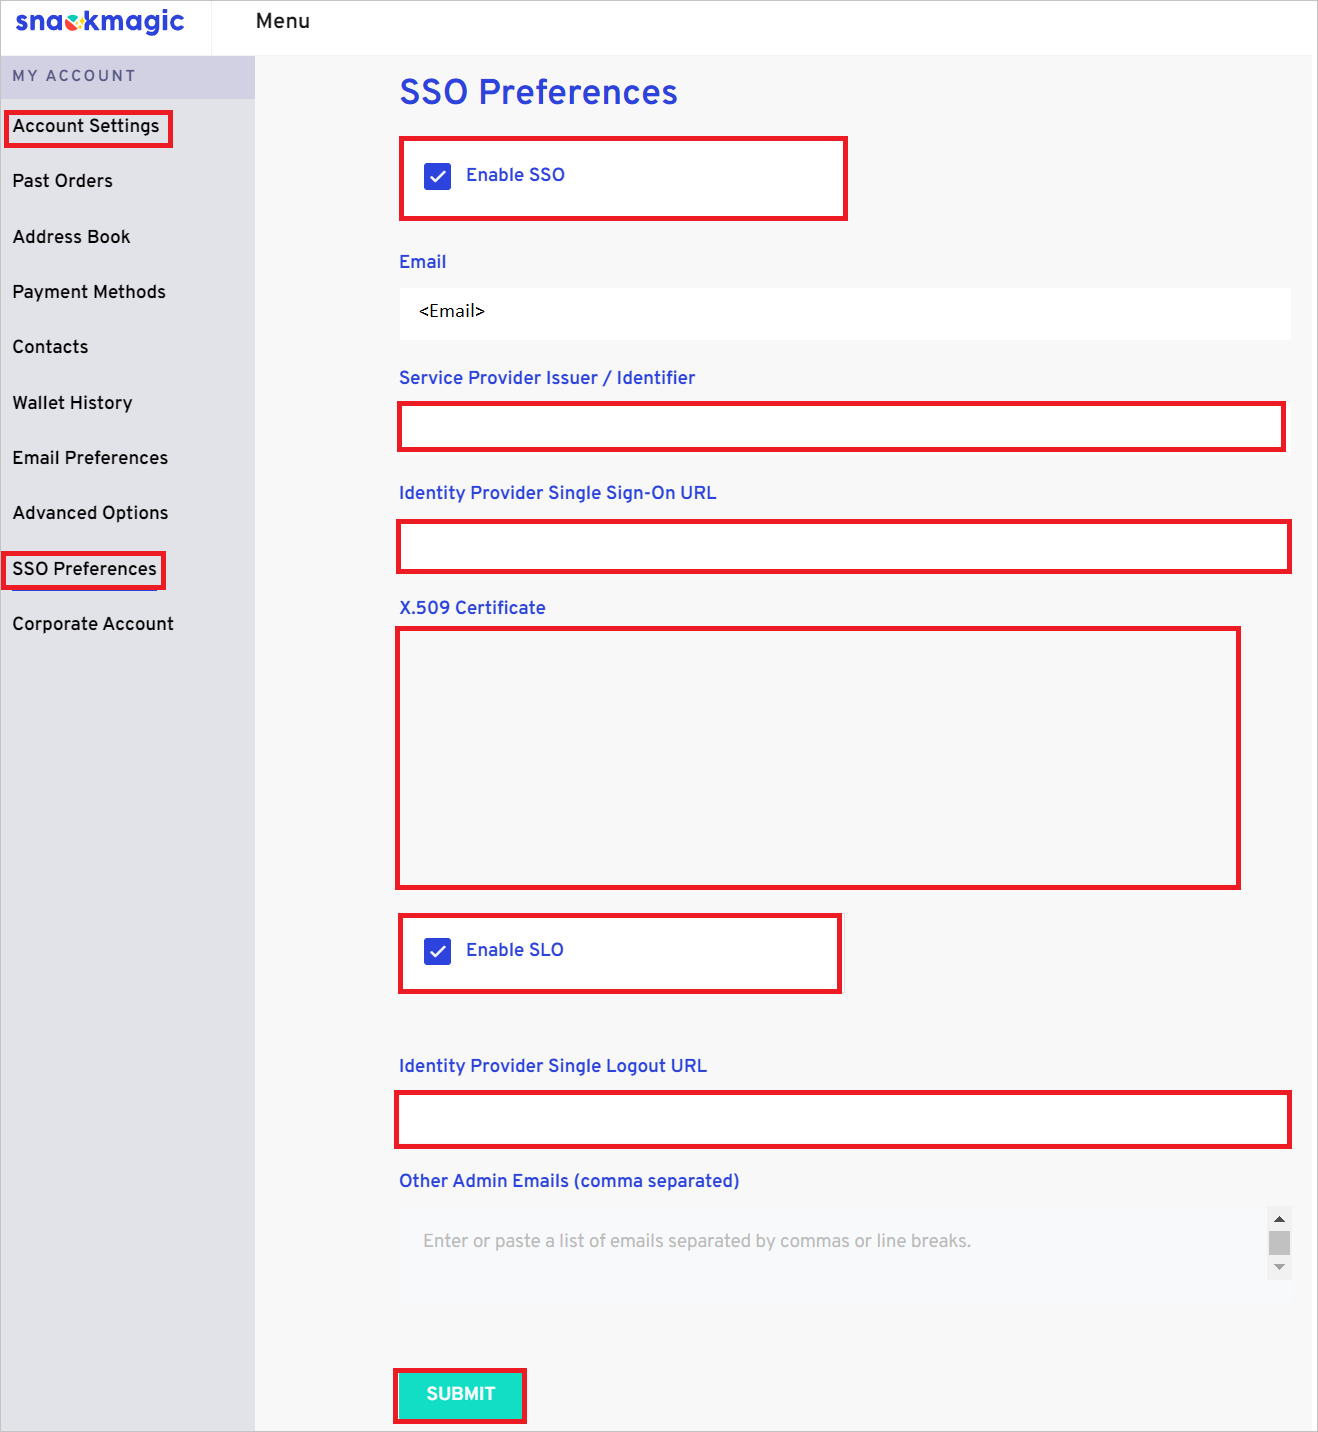Click the admin emails scrollbar up arrow

[1279, 1219]
